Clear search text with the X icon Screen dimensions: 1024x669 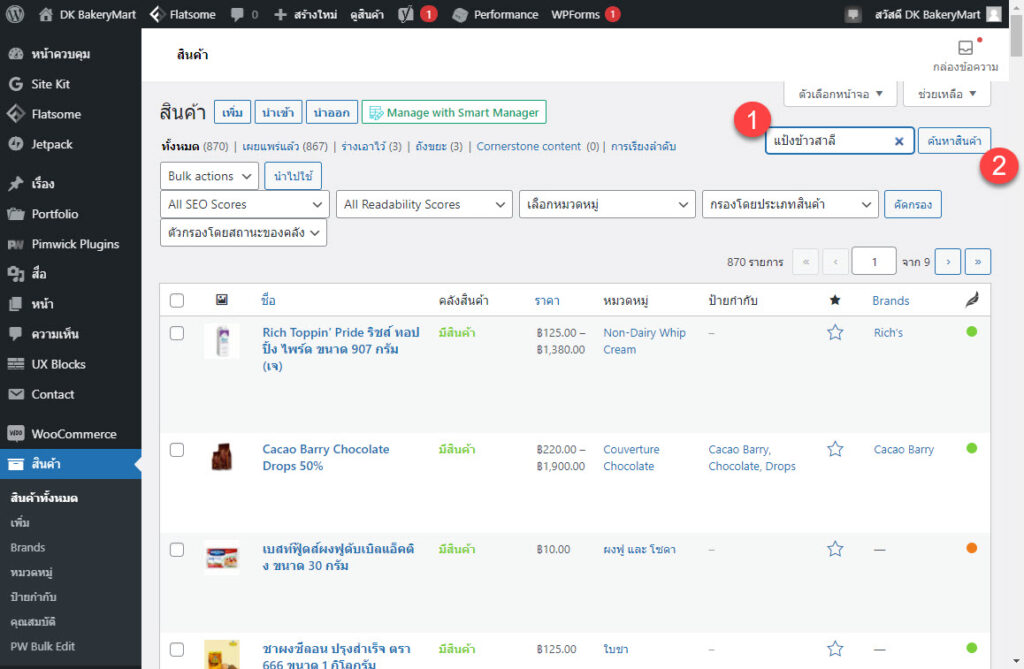click(899, 142)
